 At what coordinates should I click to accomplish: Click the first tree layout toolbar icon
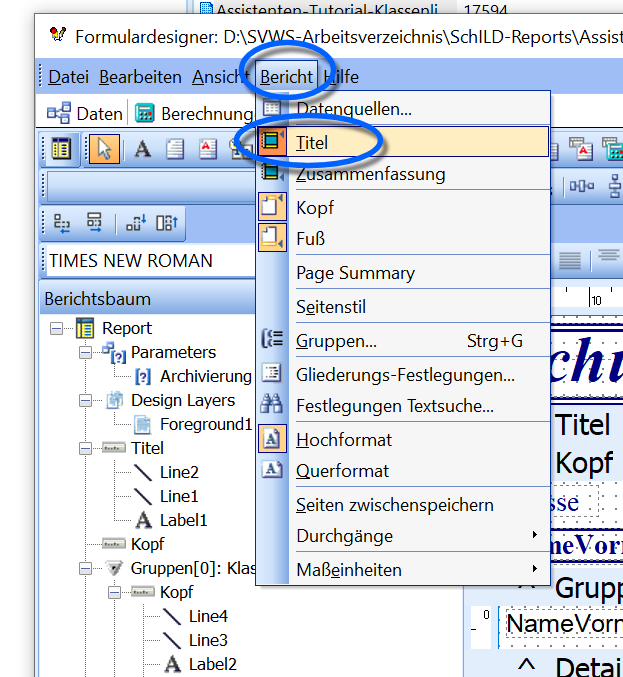(x=62, y=223)
